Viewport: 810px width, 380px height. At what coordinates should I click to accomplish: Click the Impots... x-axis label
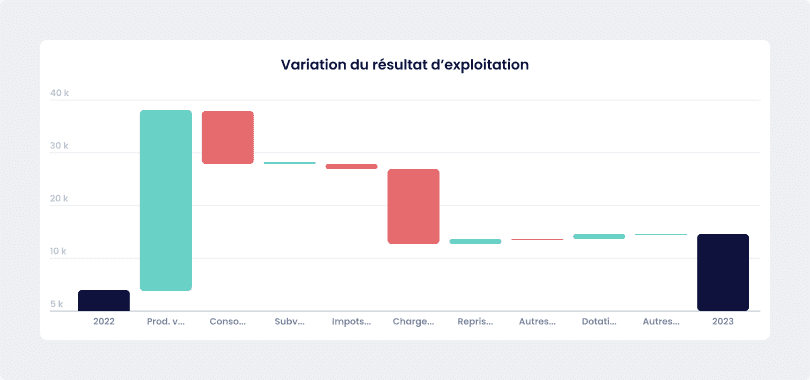(351, 321)
